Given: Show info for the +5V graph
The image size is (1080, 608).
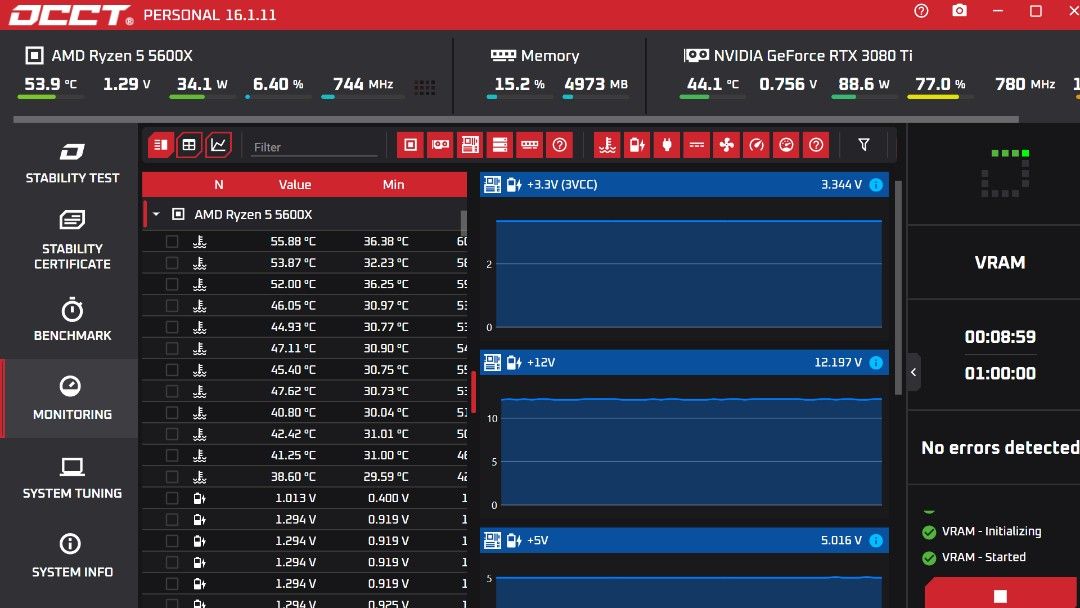Looking at the screenshot, I should [876, 541].
